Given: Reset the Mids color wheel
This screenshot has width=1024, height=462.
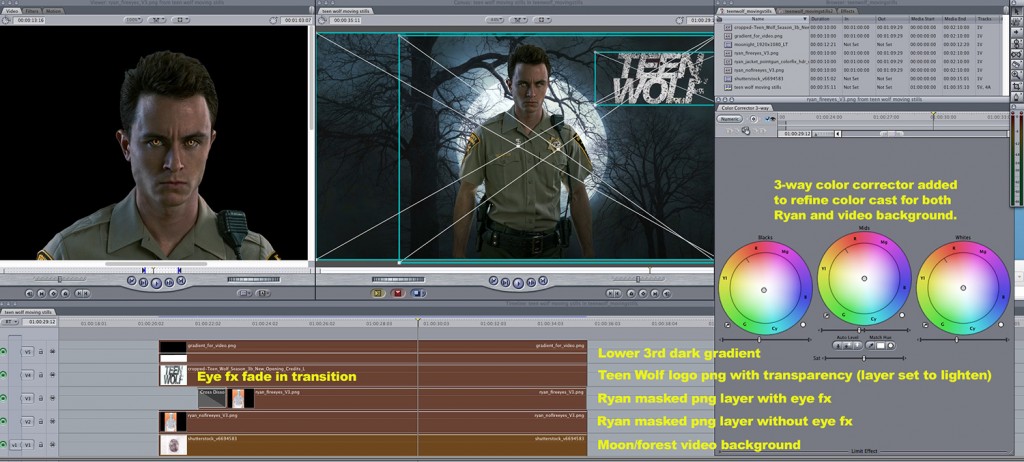Looking at the screenshot, I should click(902, 315).
